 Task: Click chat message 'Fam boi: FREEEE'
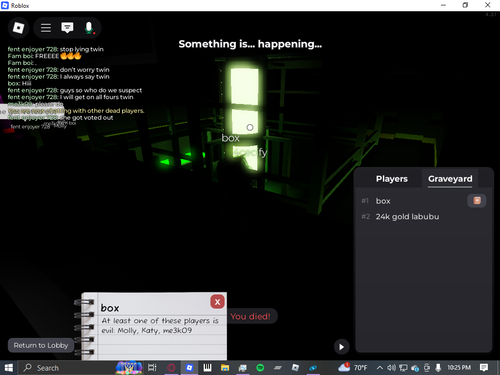pos(44,56)
